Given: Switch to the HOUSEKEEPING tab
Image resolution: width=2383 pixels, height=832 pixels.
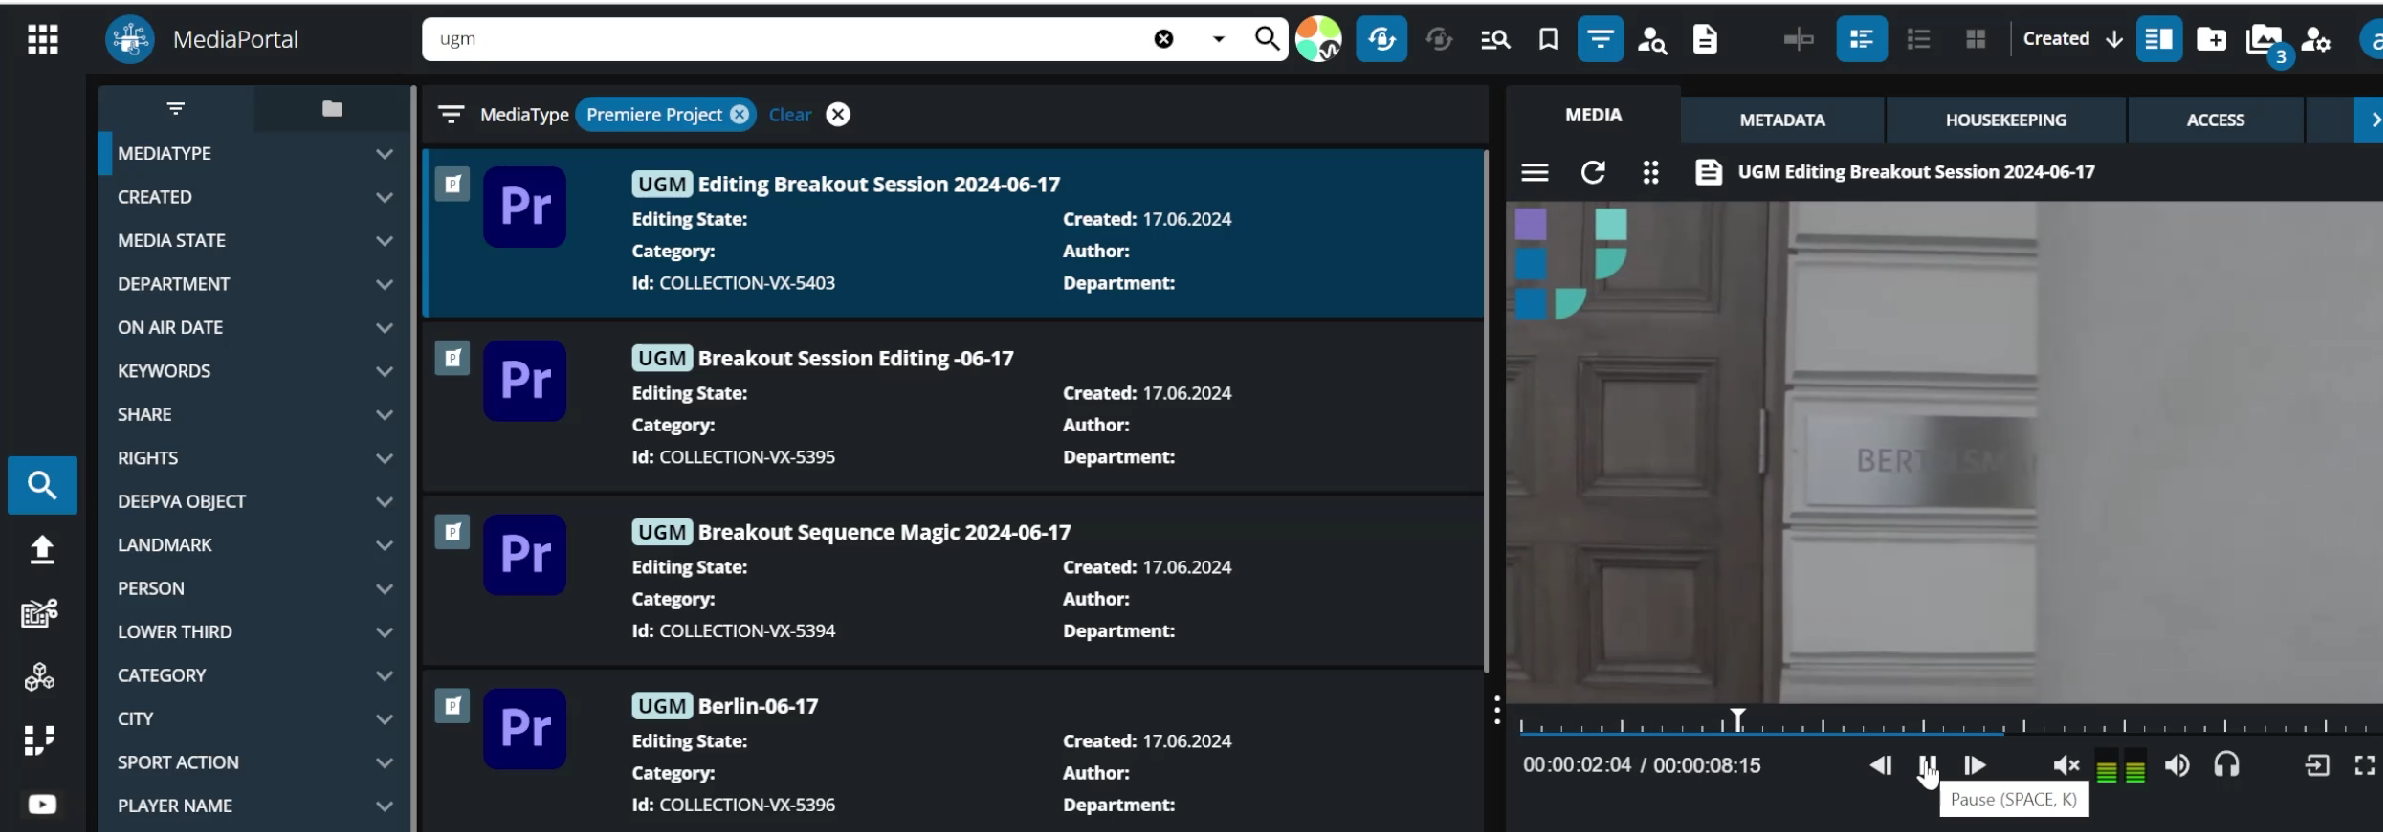Looking at the screenshot, I should [x=2005, y=120].
